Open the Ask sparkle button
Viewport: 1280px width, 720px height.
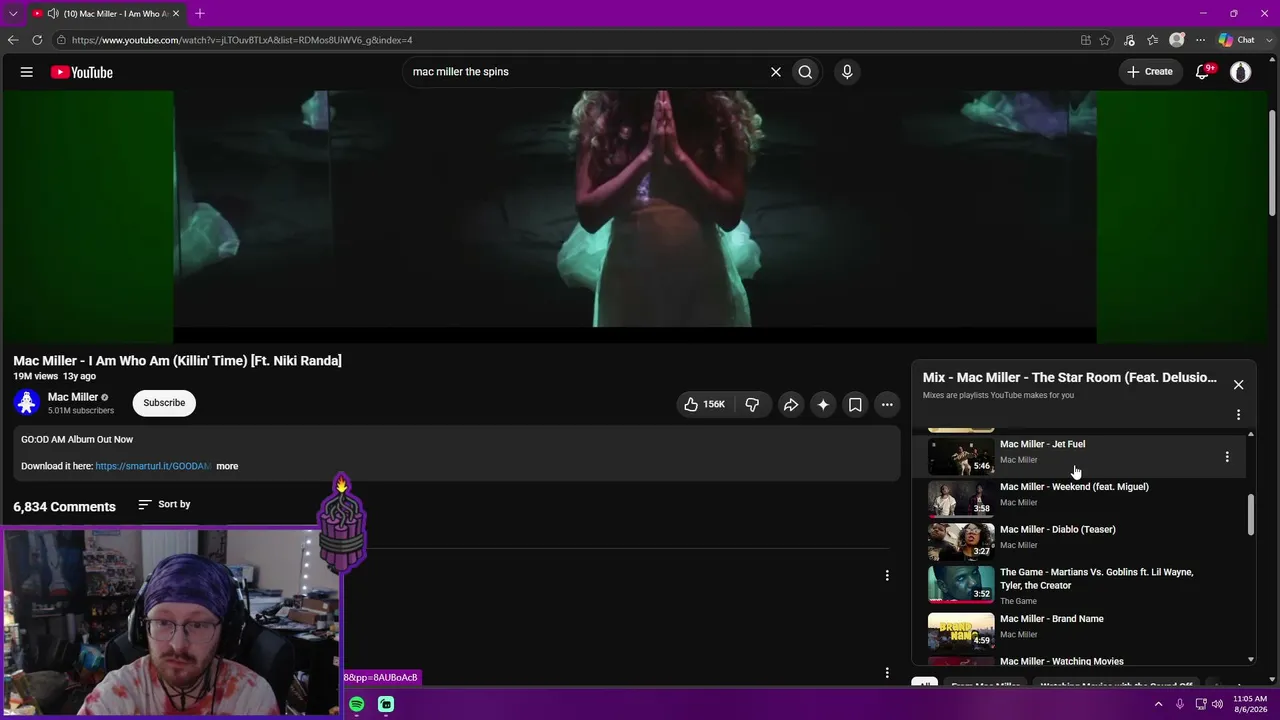(823, 404)
